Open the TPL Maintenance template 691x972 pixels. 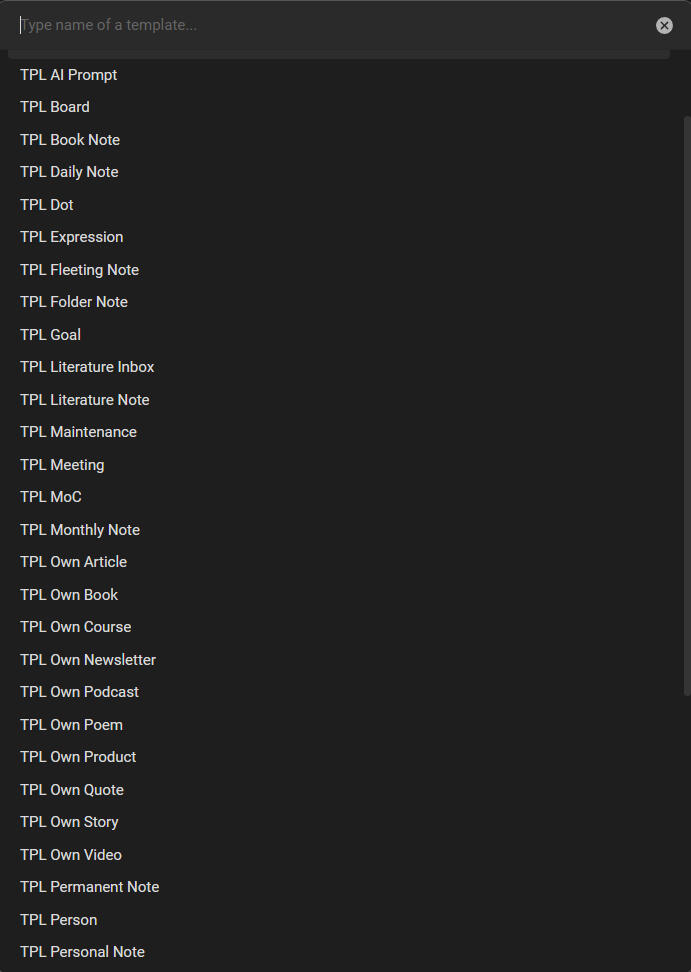pyautogui.click(x=78, y=432)
